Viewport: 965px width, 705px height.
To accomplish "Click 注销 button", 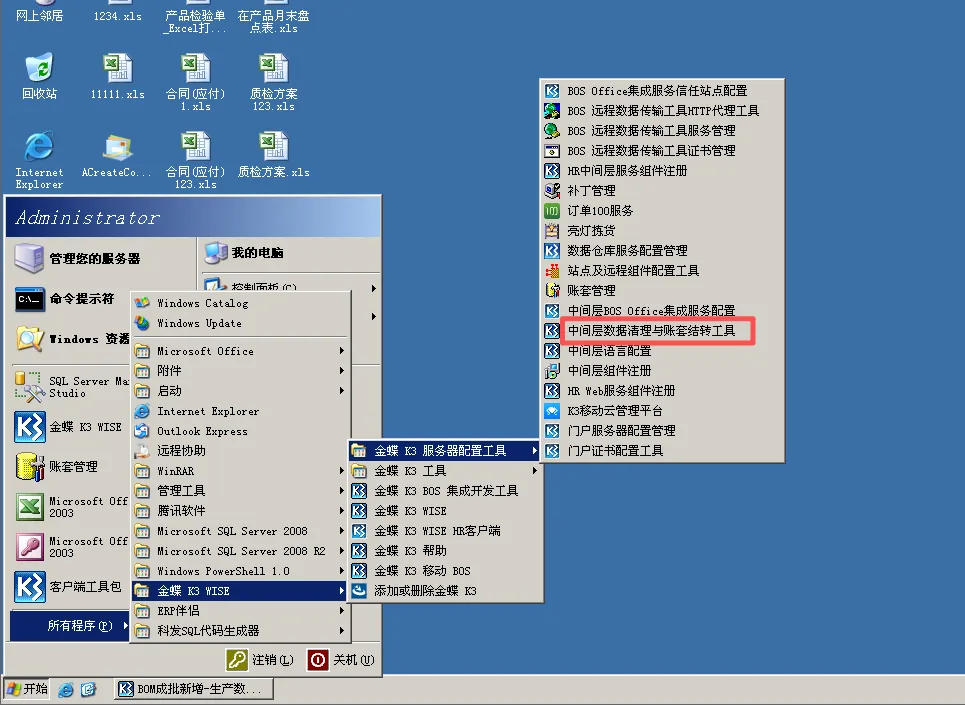I will point(260,660).
